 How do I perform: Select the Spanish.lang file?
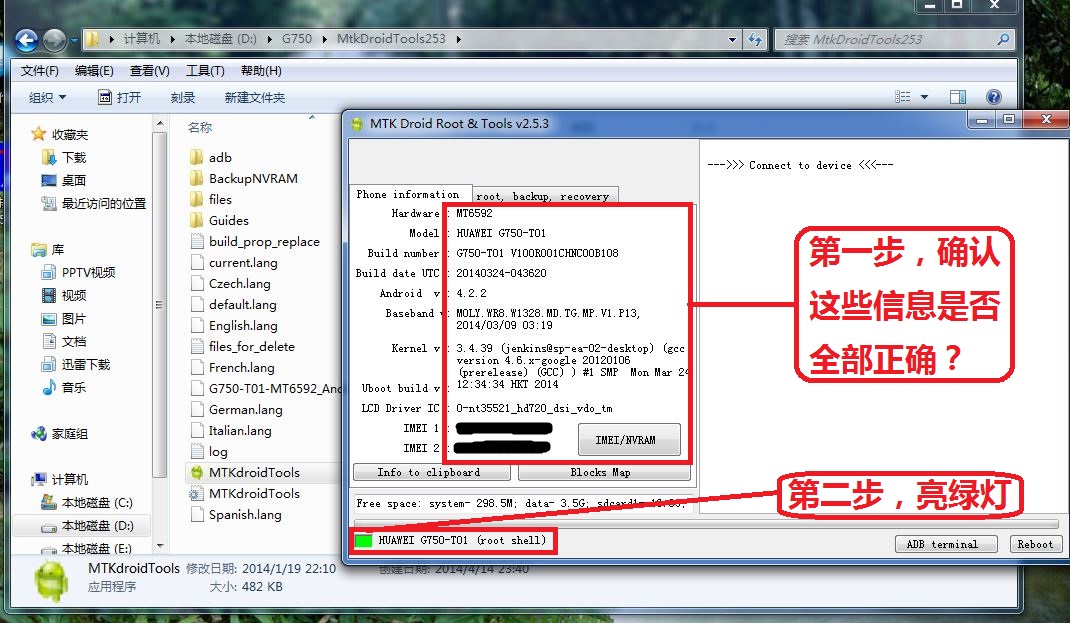click(236, 515)
